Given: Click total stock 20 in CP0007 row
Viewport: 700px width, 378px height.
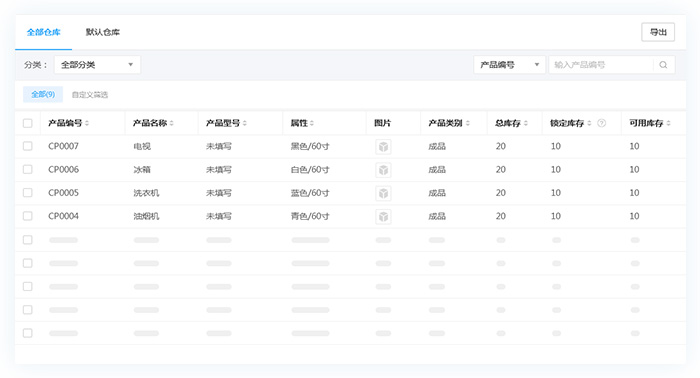Looking at the screenshot, I should pos(501,146).
